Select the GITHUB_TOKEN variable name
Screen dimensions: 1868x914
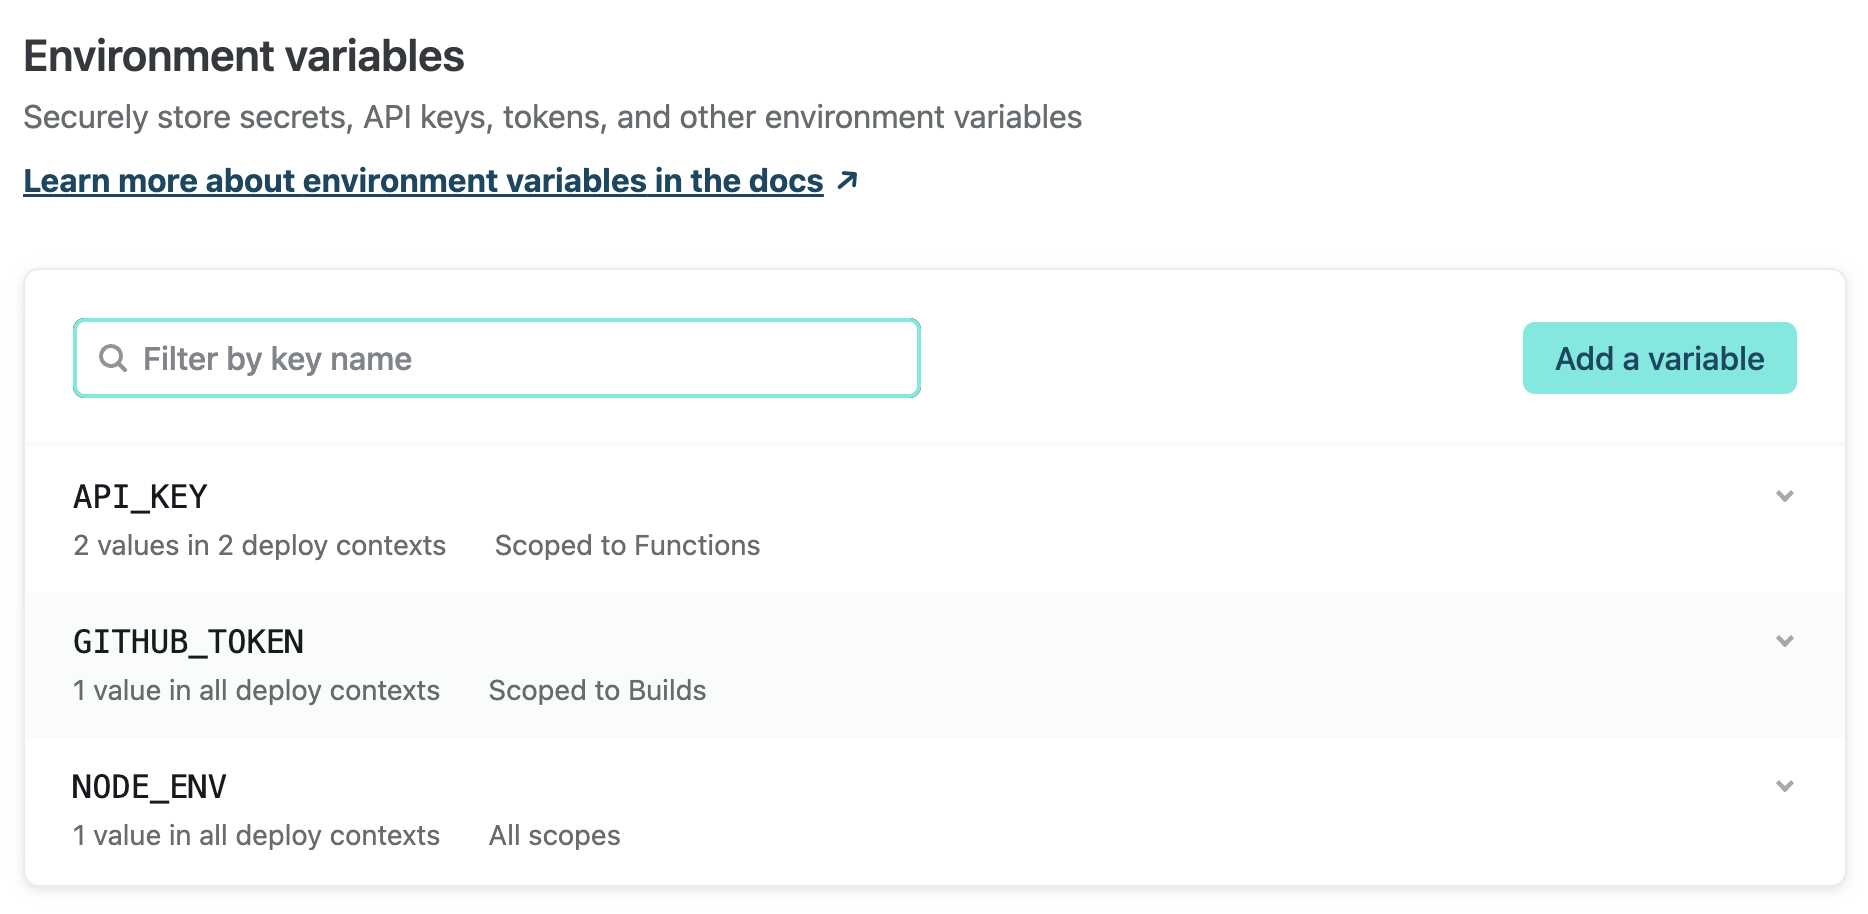click(188, 642)
